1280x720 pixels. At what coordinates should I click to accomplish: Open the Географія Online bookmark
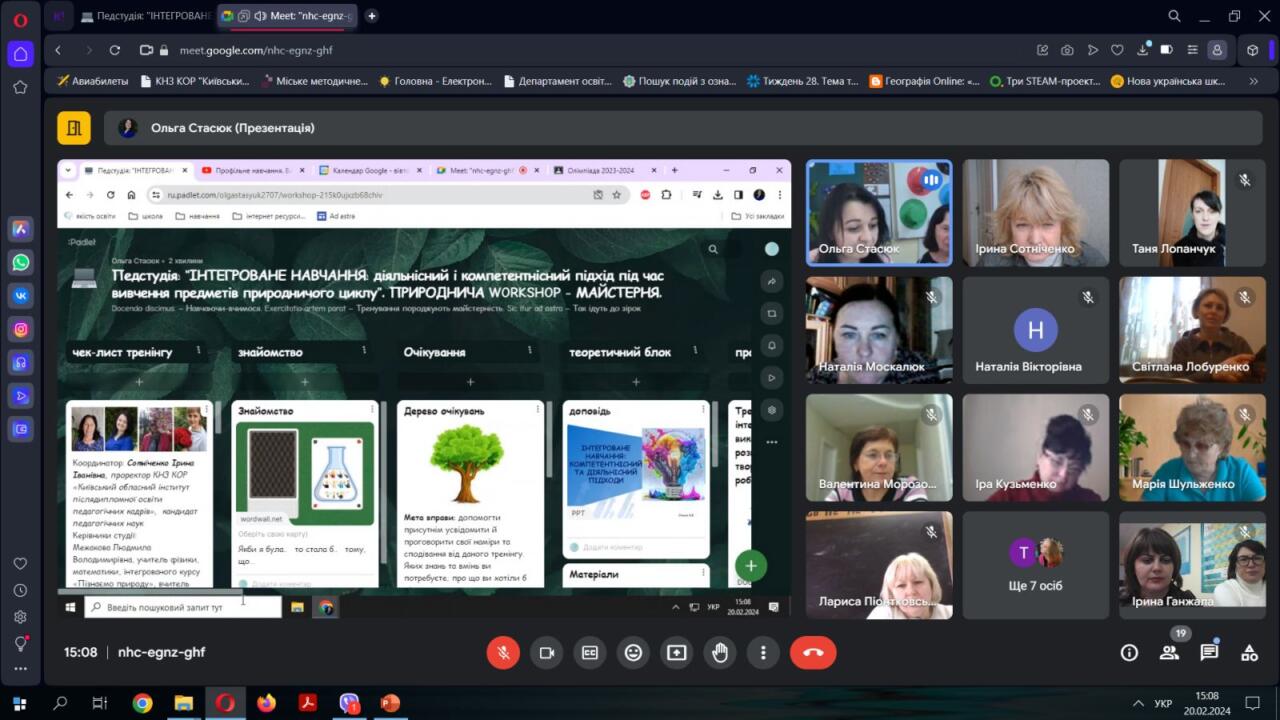point(925,81)
